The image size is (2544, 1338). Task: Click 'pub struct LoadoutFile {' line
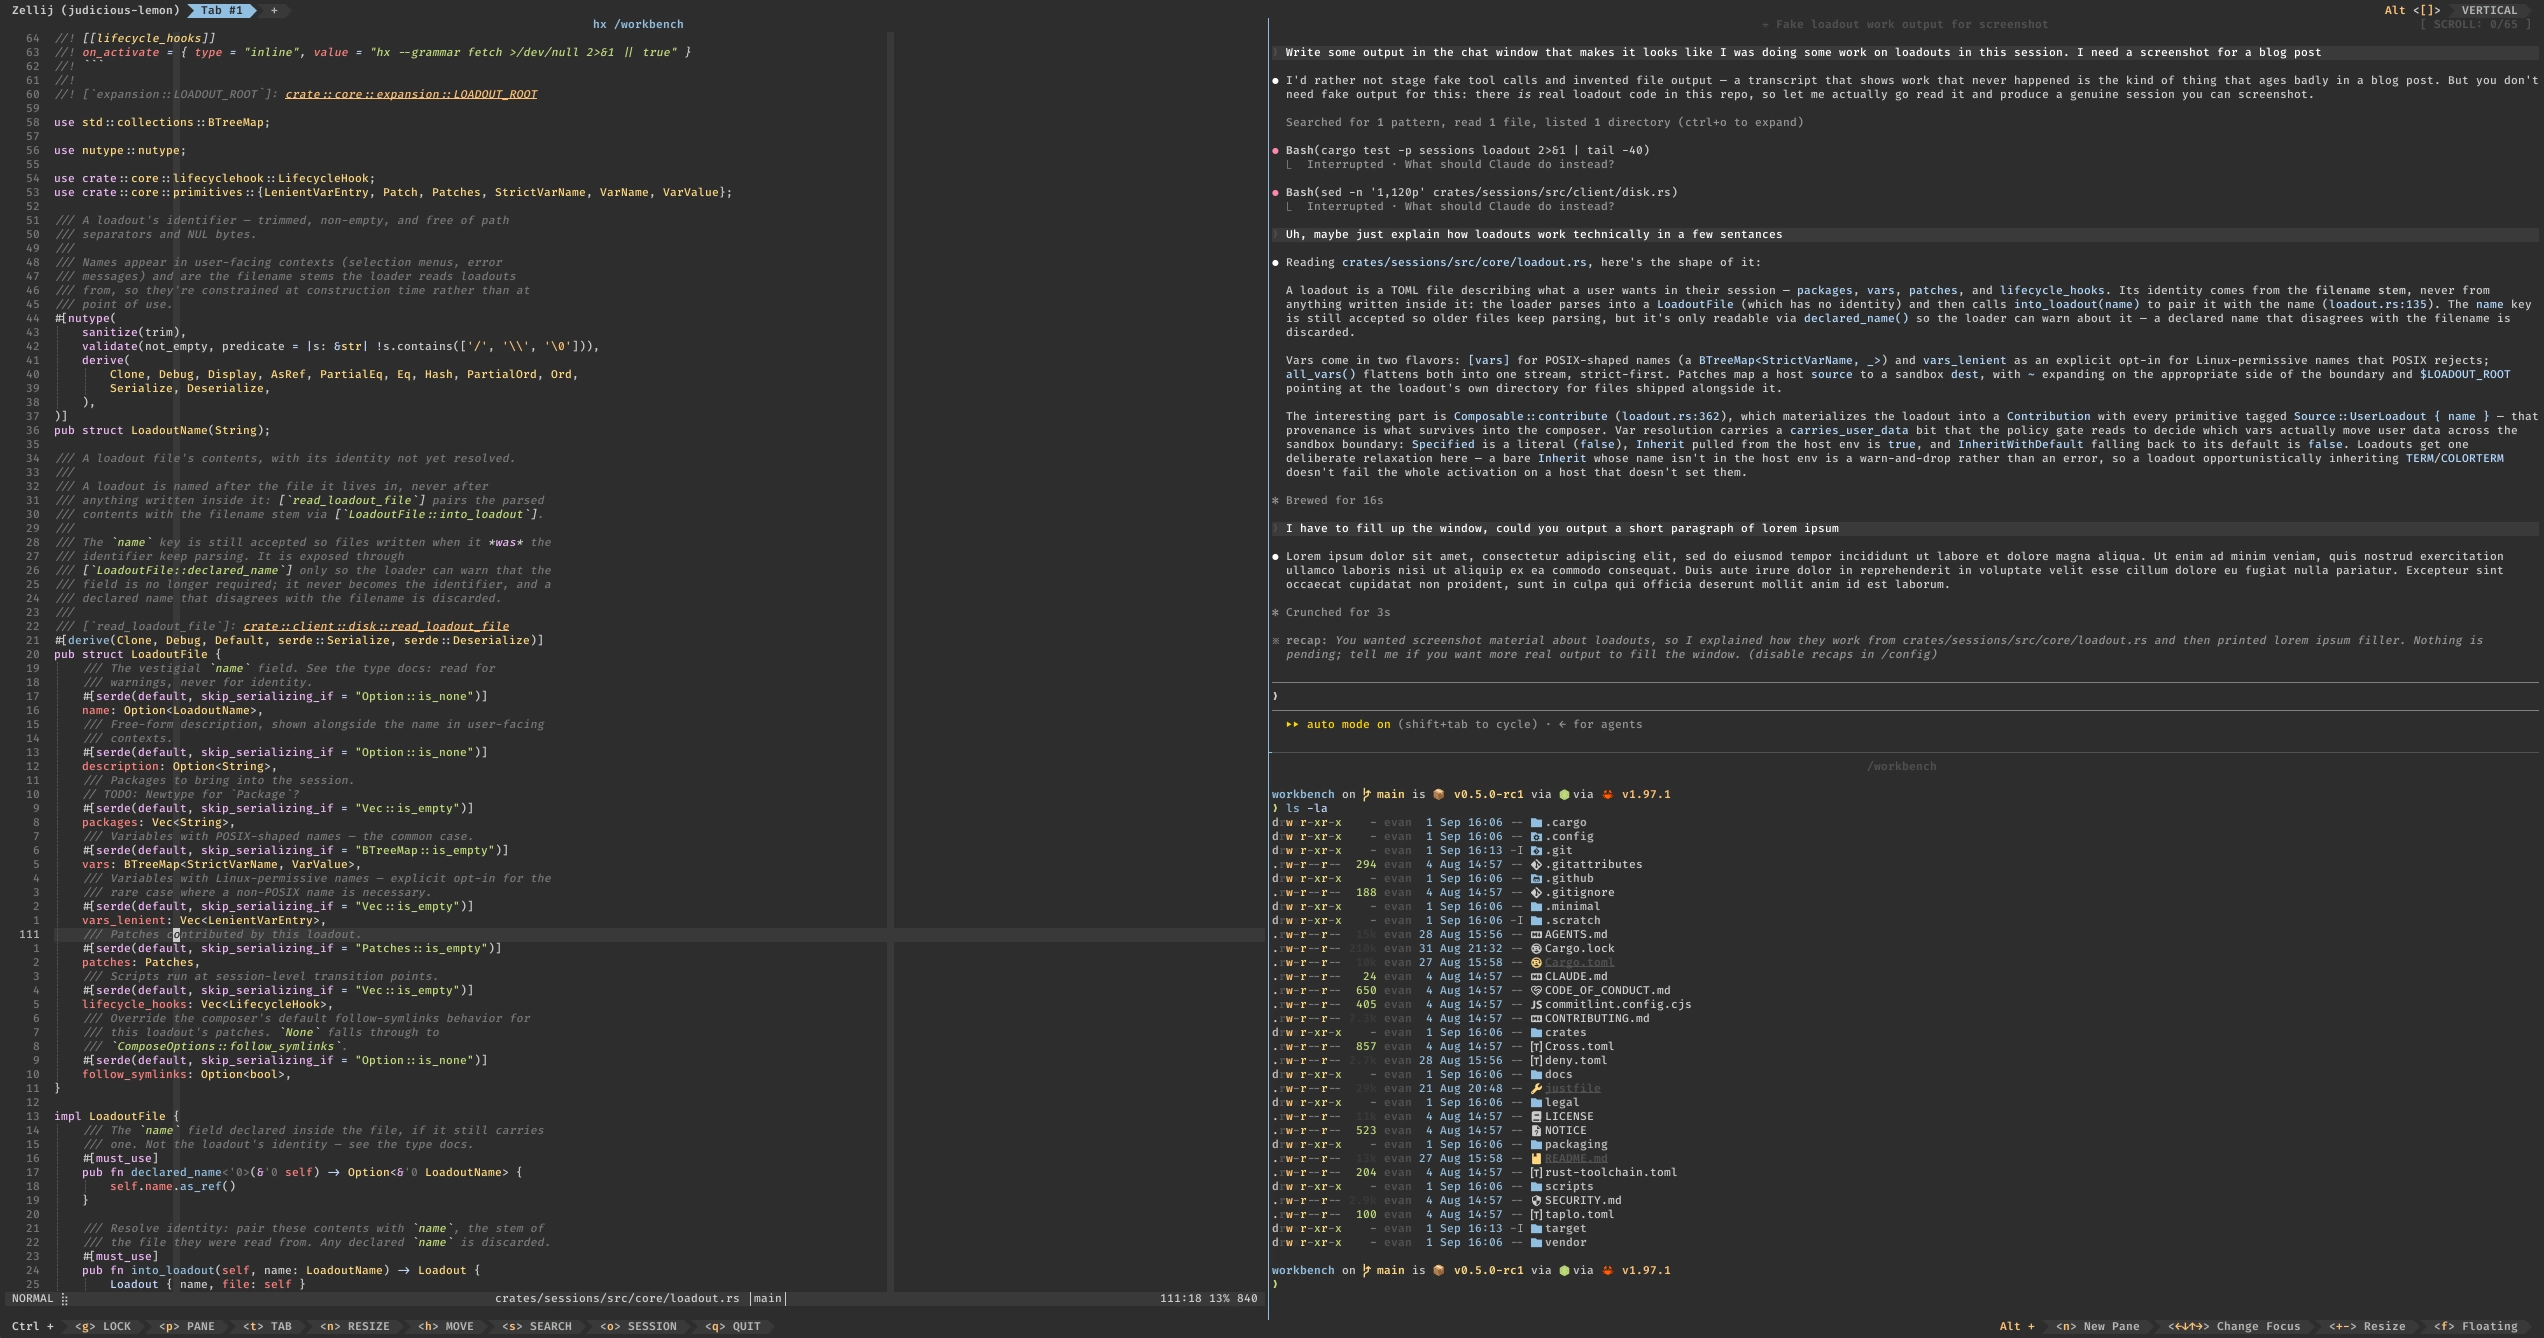[138, 655]
